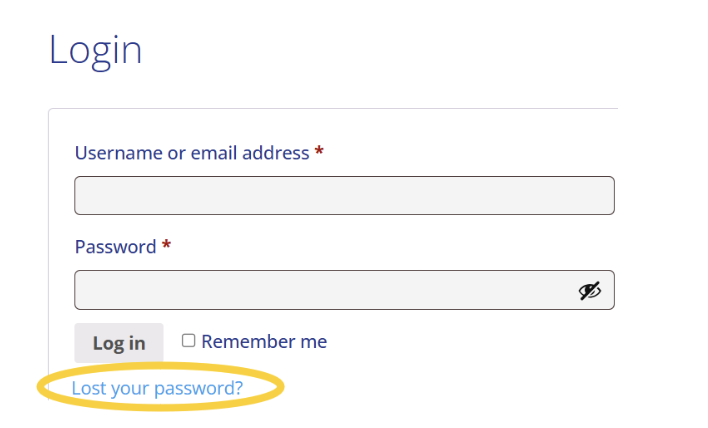Enable the Remember me checkbox
Image resolution: width=708 pixels, height=428 pixels.
click(x=188, y=341)
